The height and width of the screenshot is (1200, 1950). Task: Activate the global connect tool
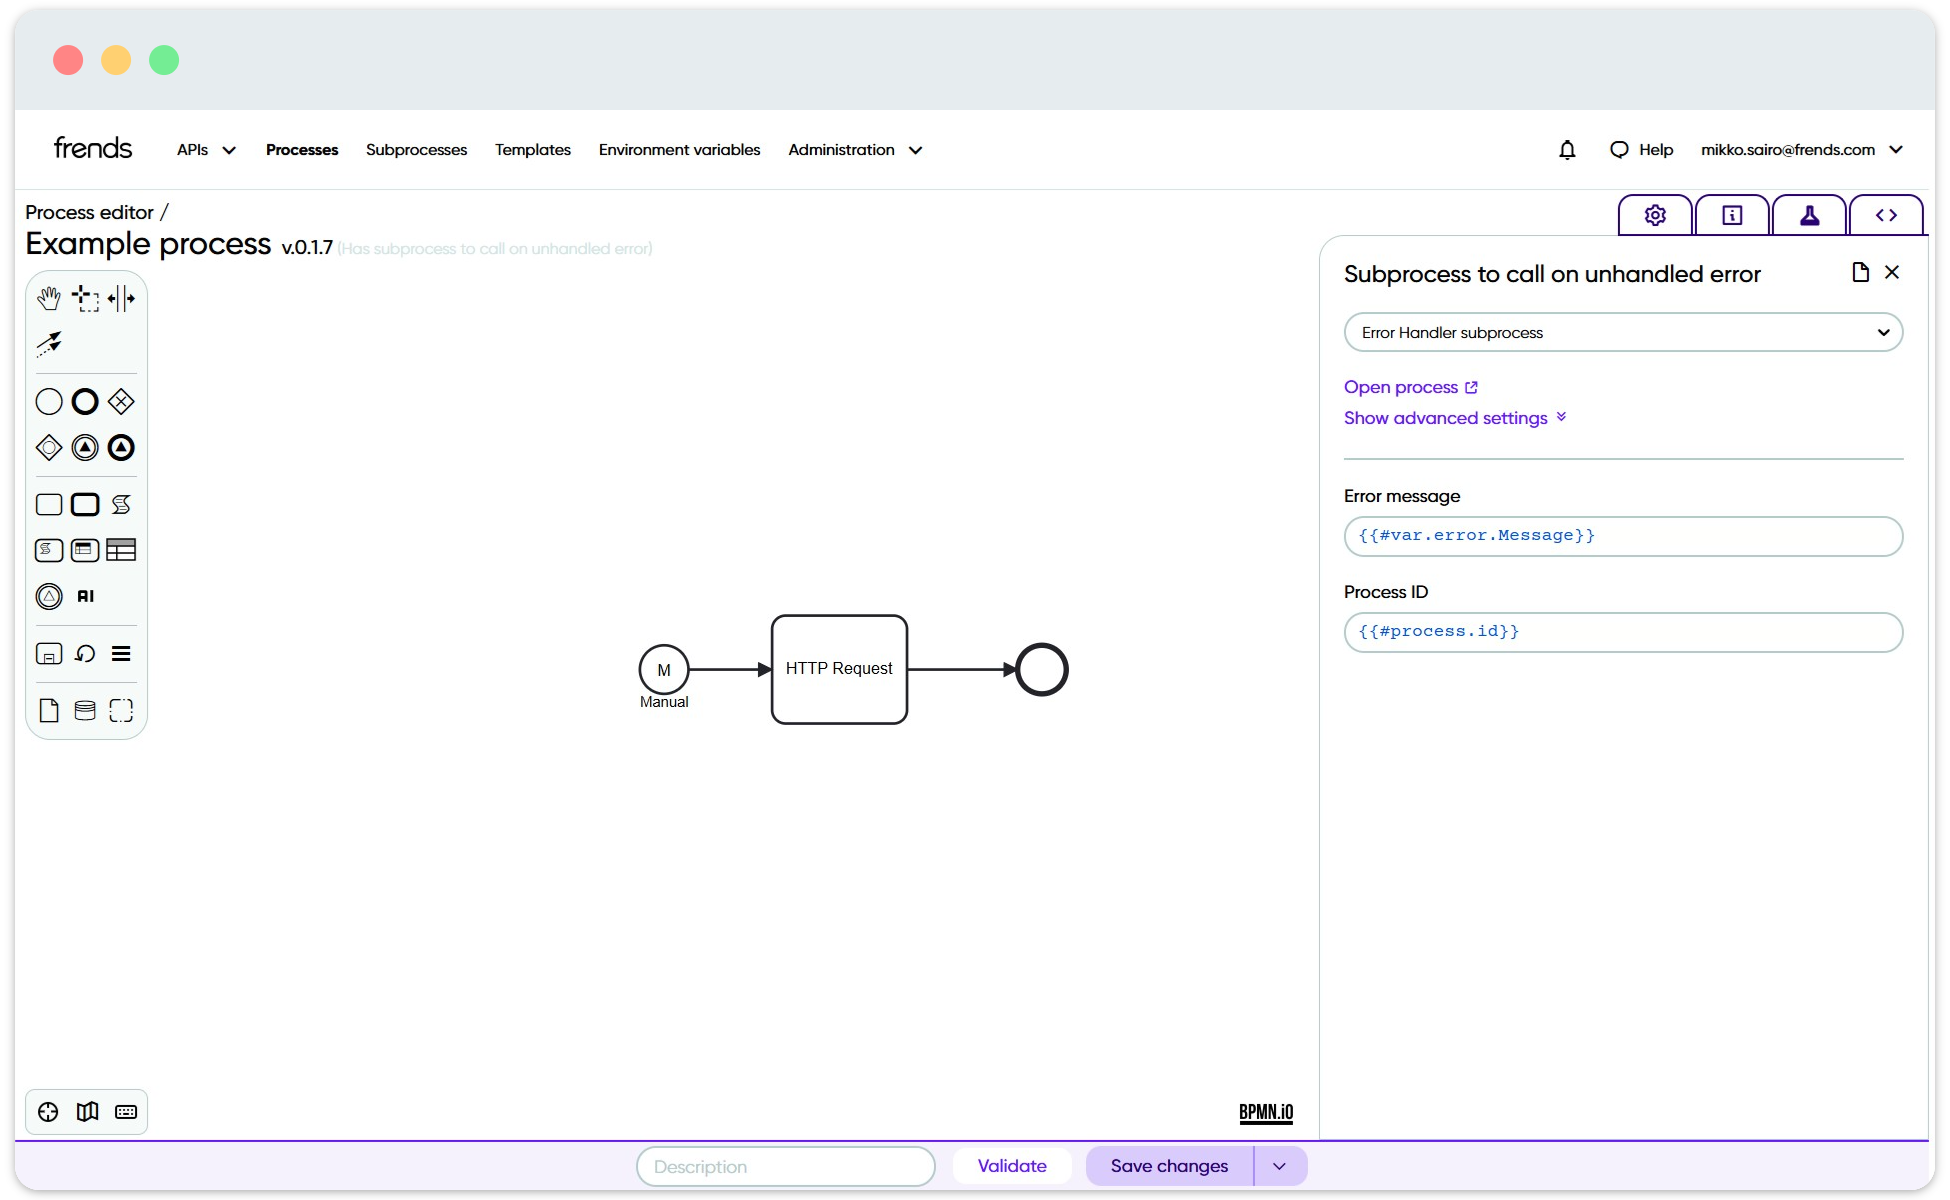tap(50, 343)
